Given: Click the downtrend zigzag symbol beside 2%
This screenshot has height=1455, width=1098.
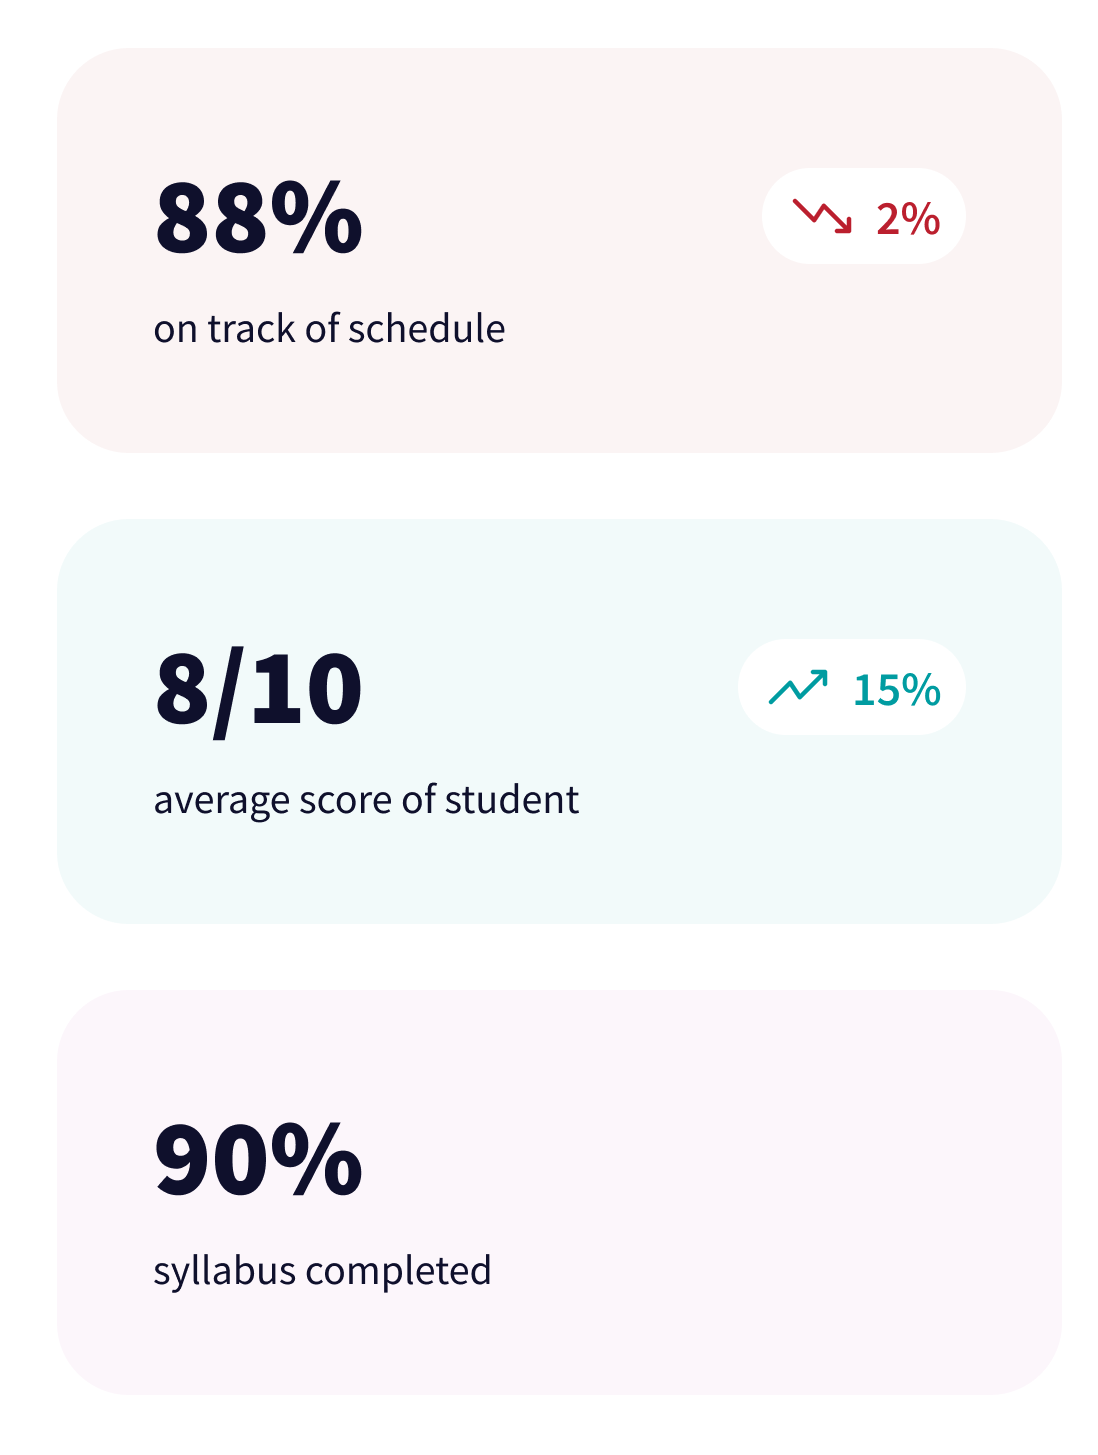Looking at the screenshot, I should click(822, 215).
